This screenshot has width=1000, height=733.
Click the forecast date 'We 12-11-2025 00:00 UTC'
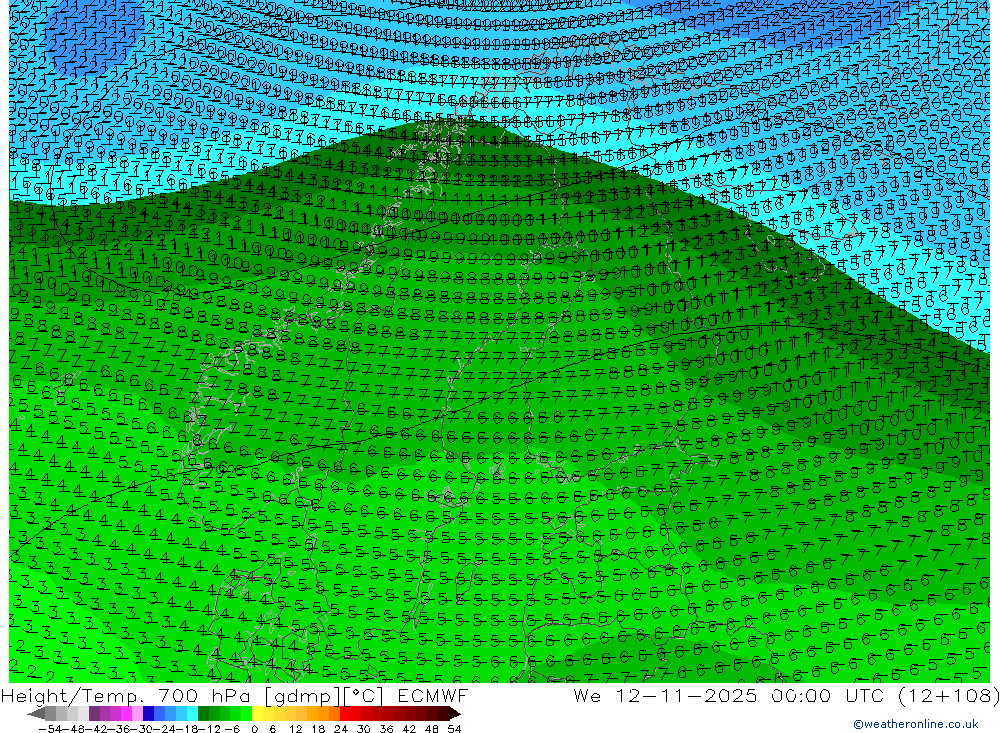(731, 695)
